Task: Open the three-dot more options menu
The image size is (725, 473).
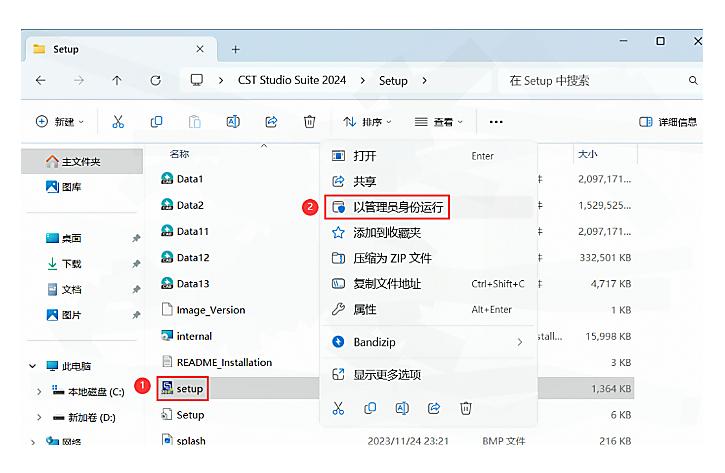Action: (x=496, y=122)
